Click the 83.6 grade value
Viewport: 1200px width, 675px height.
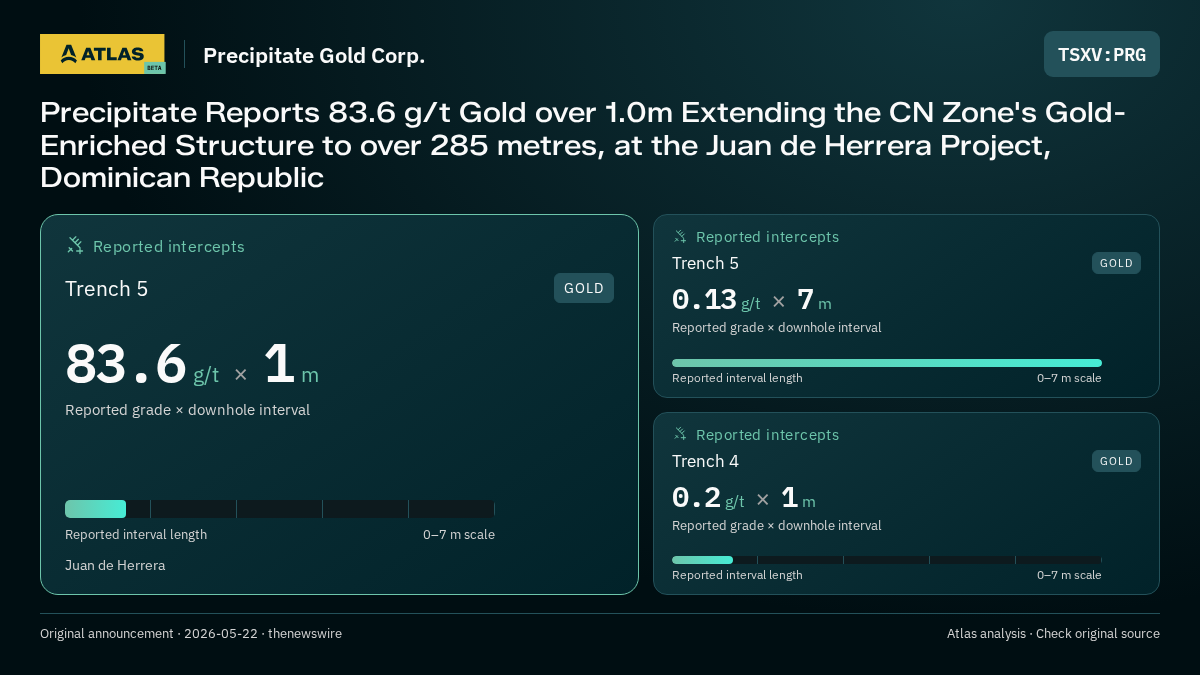(126, 364)
